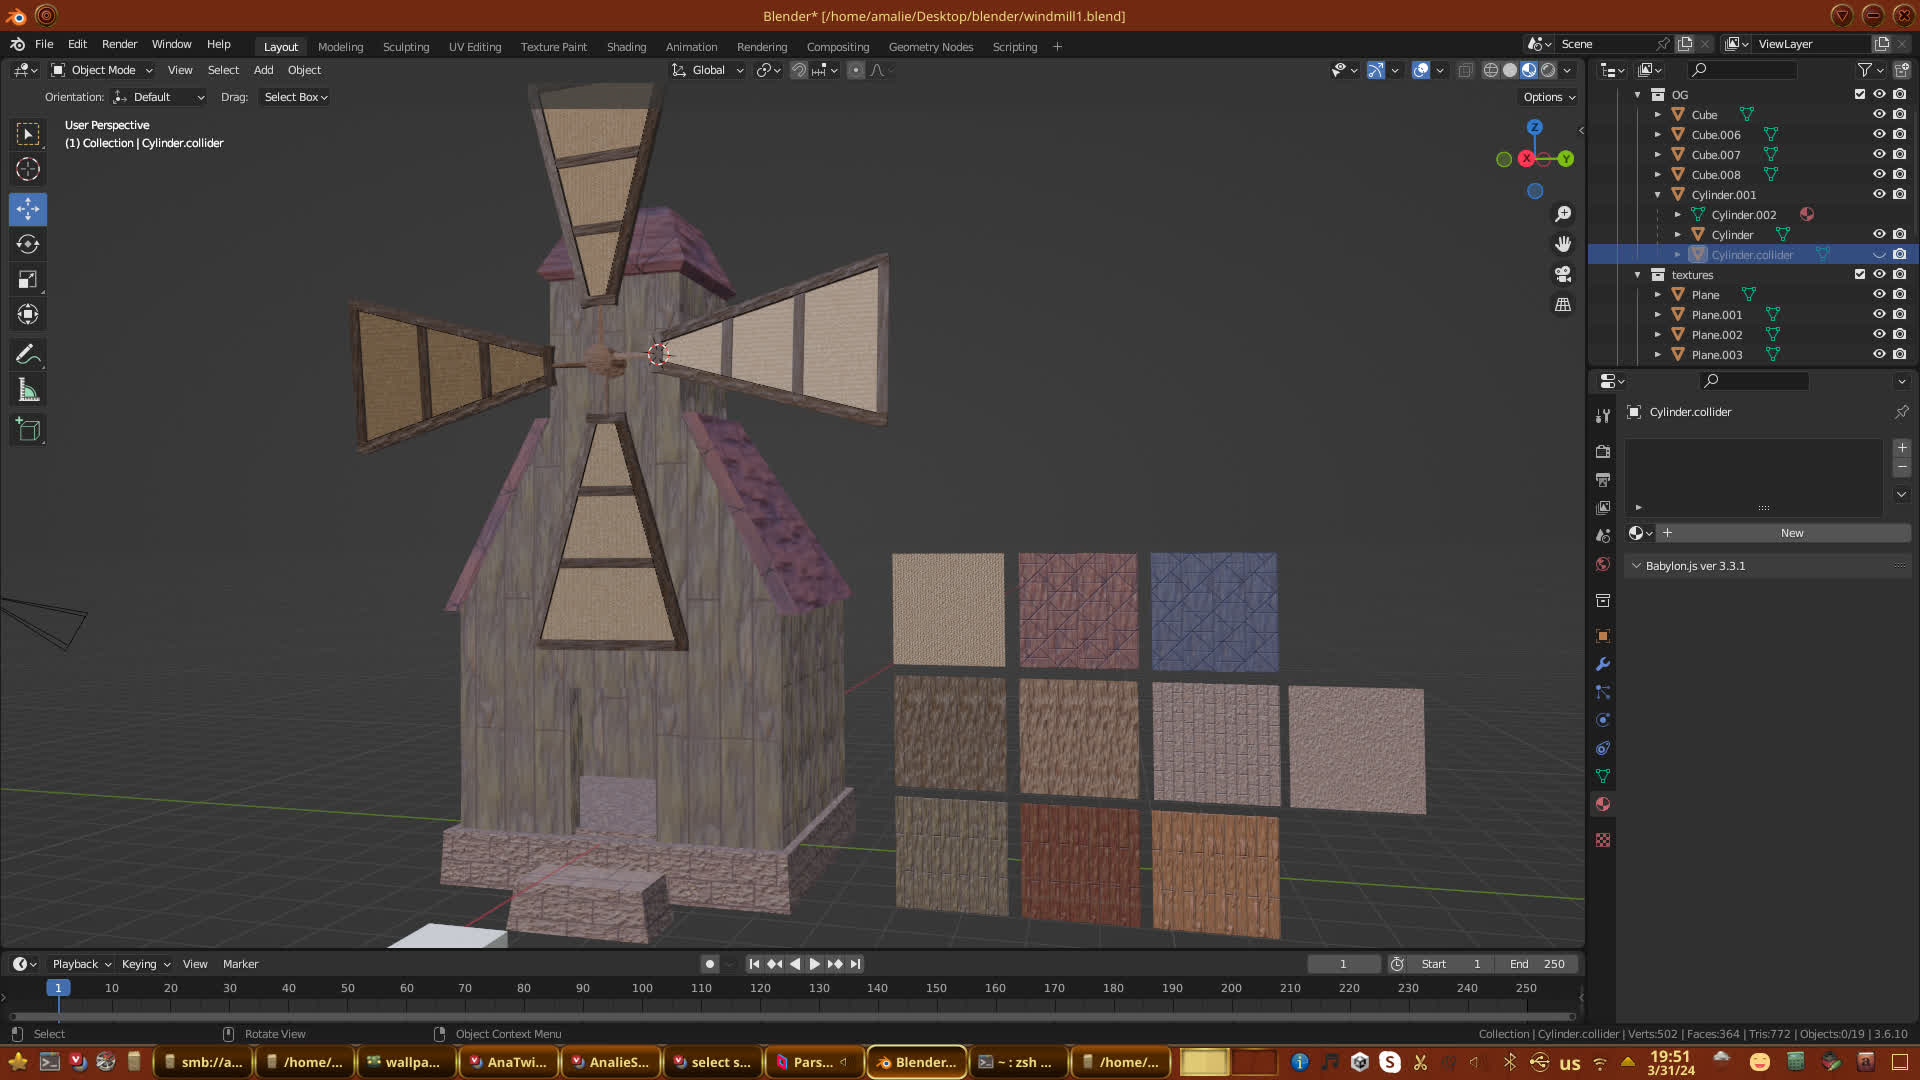Collapse the Cylinder.001 tree item
Viewport: 1920px width, 1080px height.
(x=1657, y=195)
